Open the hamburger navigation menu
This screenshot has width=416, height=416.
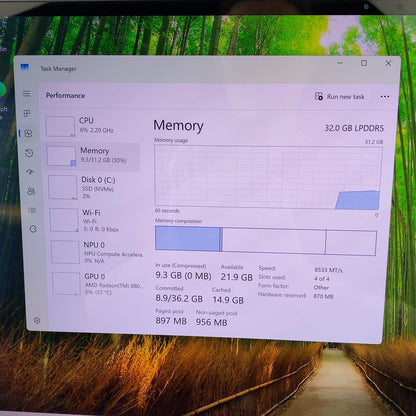[x=26, y=94]
